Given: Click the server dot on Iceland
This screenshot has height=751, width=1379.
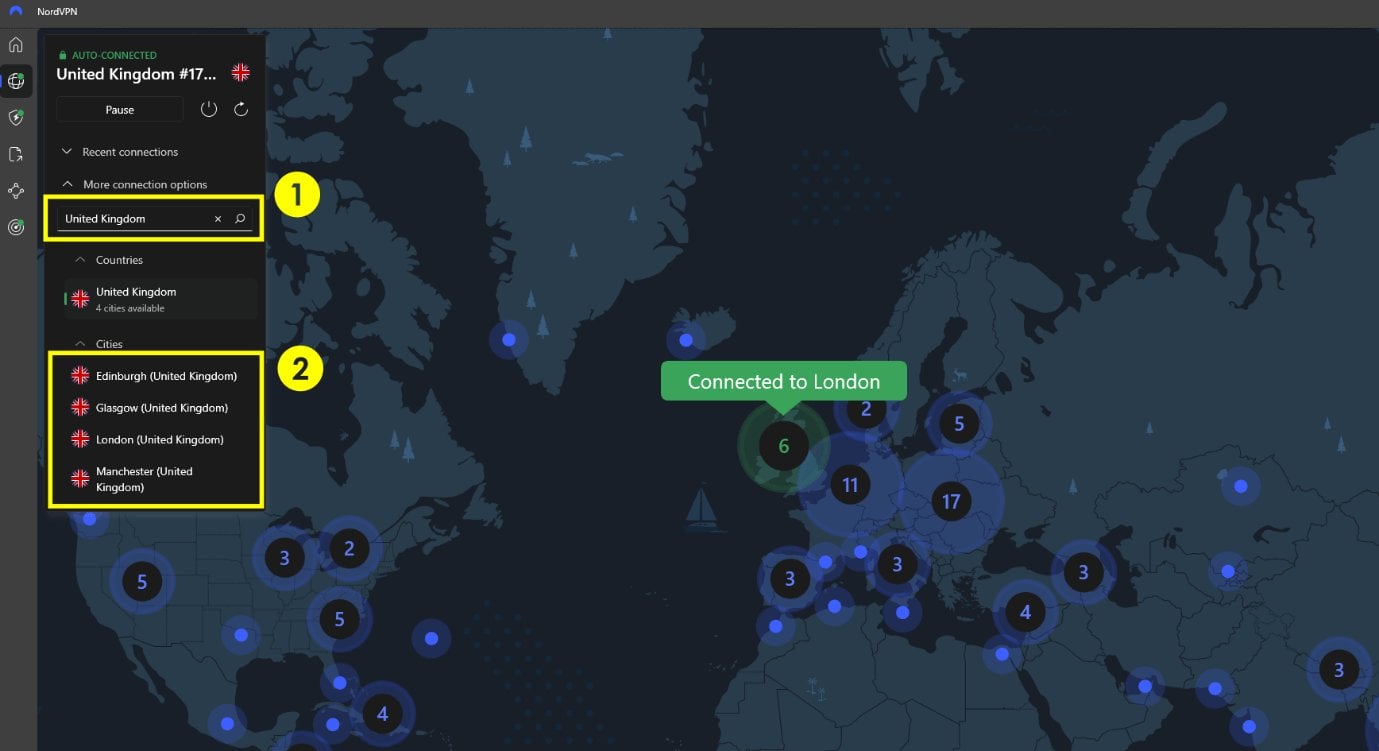Looking at the screenshot, I should click(686, 340).
